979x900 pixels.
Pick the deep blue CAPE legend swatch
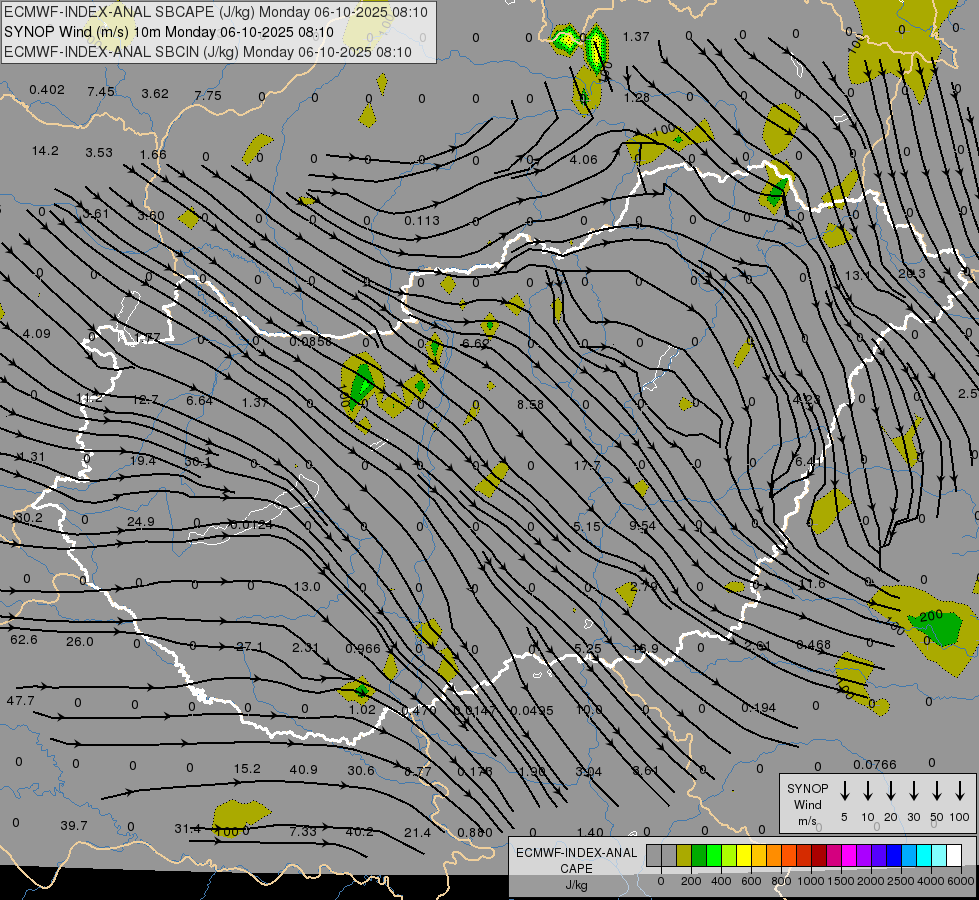tap(893, 856)
